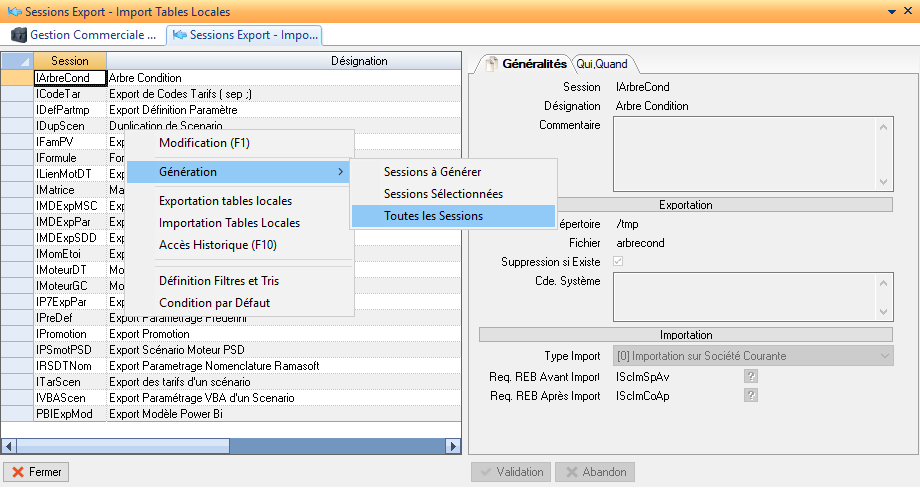Click the Abandon button

tap(594, 472)
